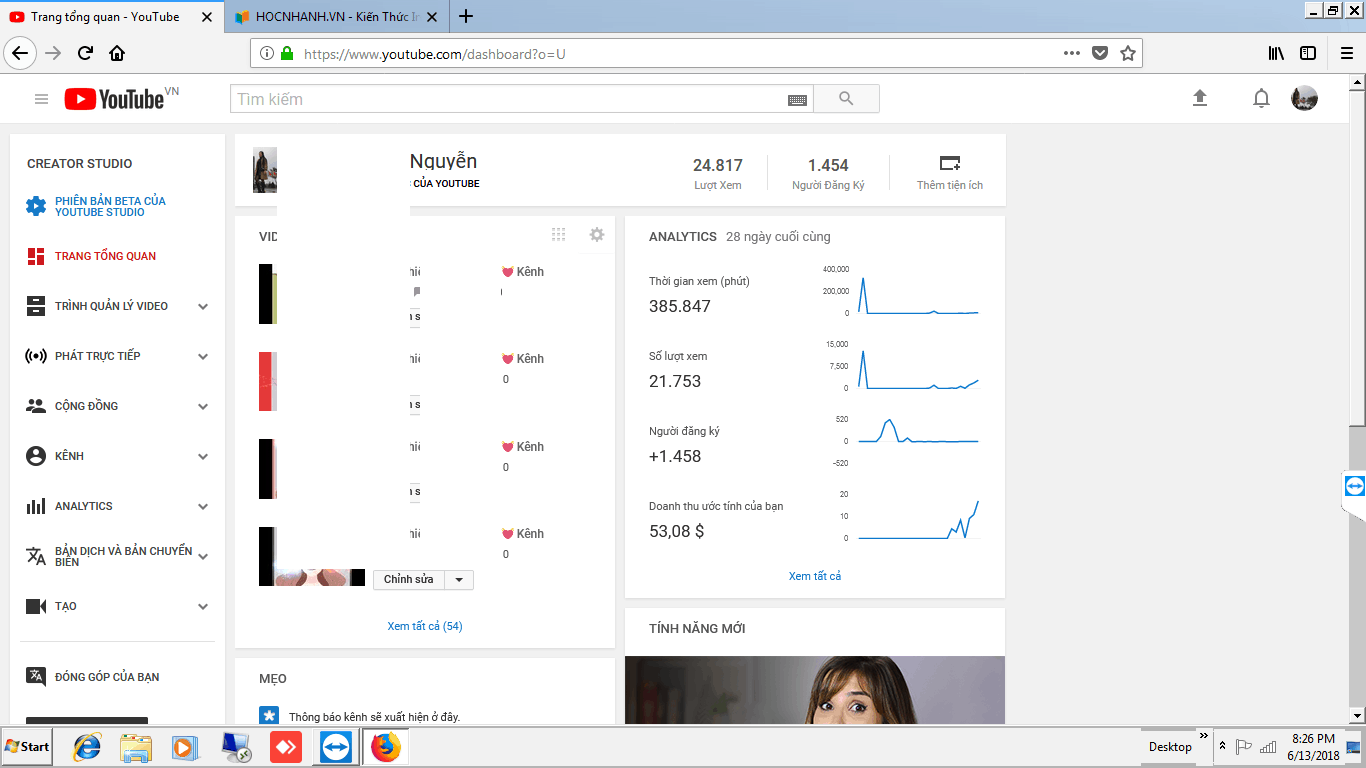Open the notifications bell
Image resolution: width=1366 pixels, height=768 pixels.
[1262, 98]
